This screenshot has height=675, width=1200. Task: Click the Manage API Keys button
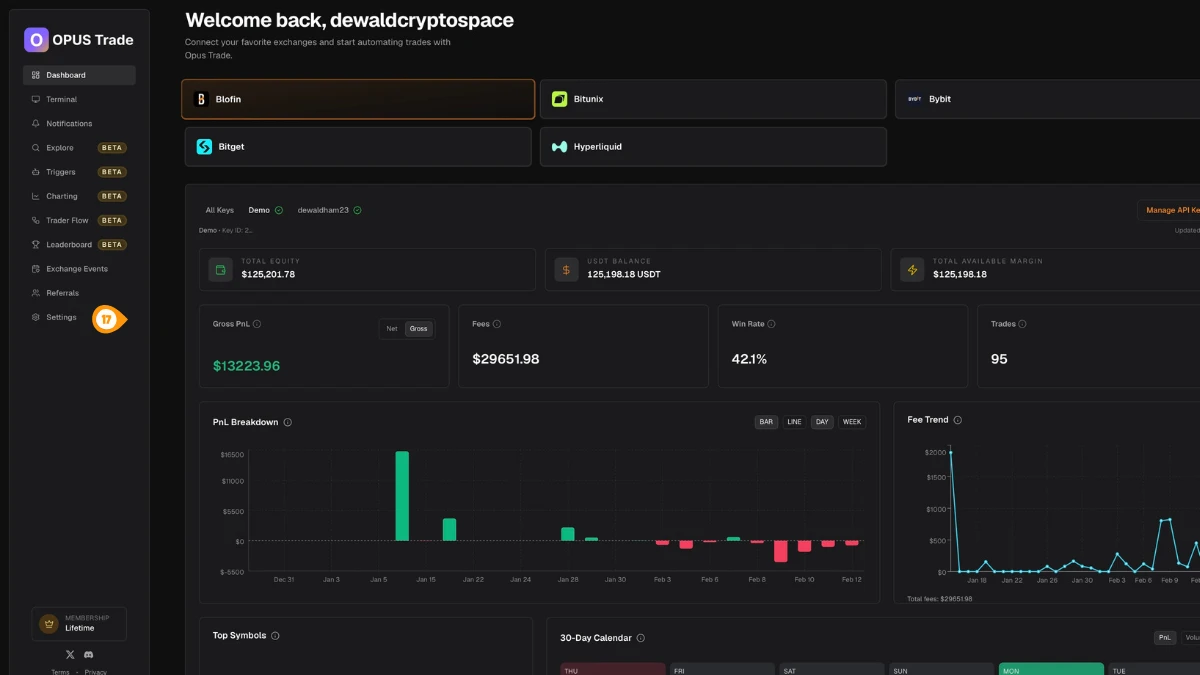pyautogui.click(x=1169, y=210)
